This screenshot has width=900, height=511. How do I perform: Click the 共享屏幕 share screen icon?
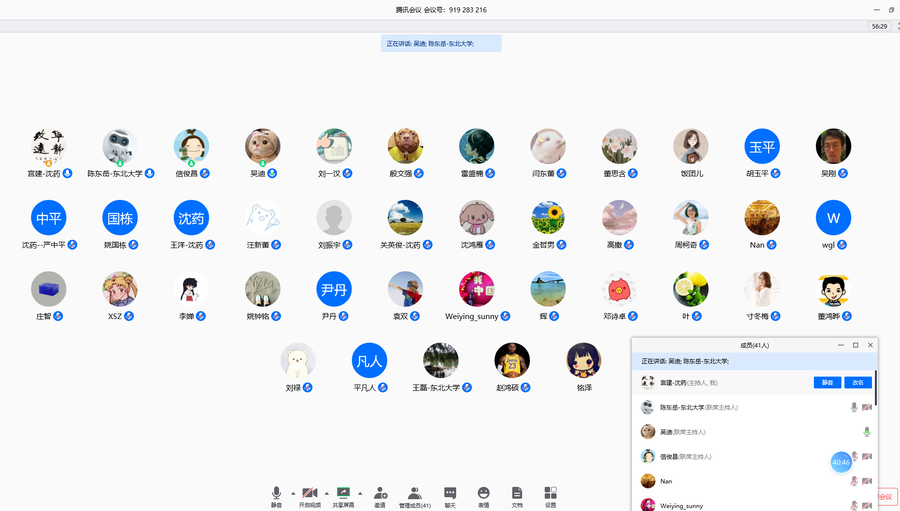(x=343, y=493)
